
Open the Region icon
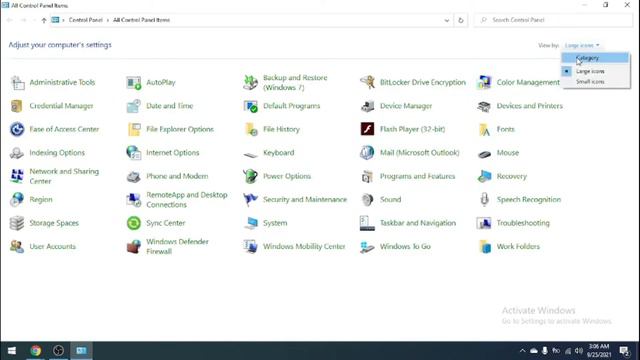[x=17, y=200]
